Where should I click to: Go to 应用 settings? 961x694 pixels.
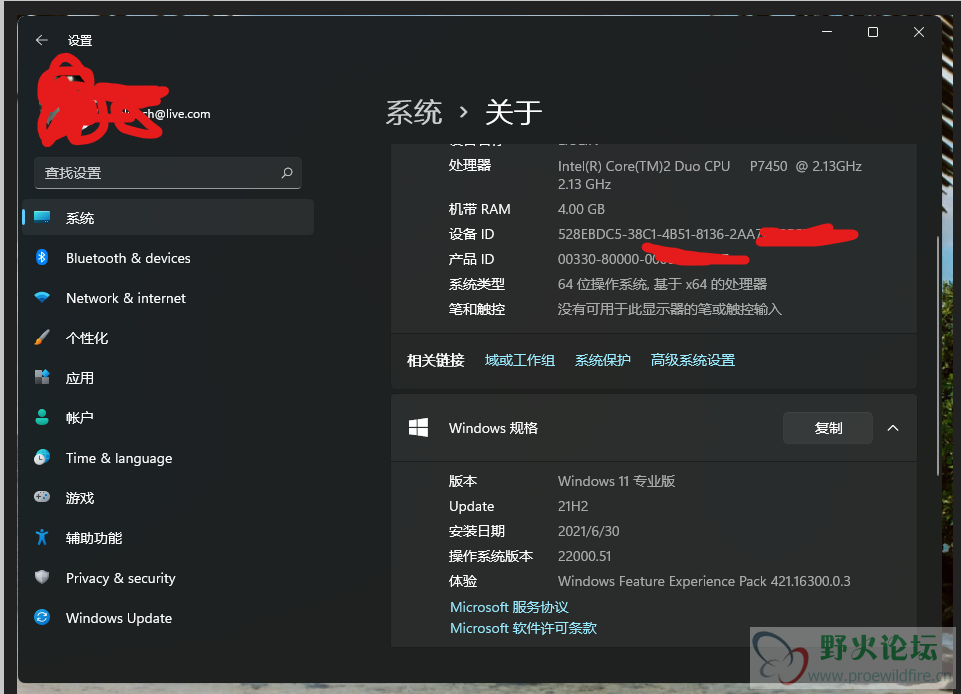168,378
